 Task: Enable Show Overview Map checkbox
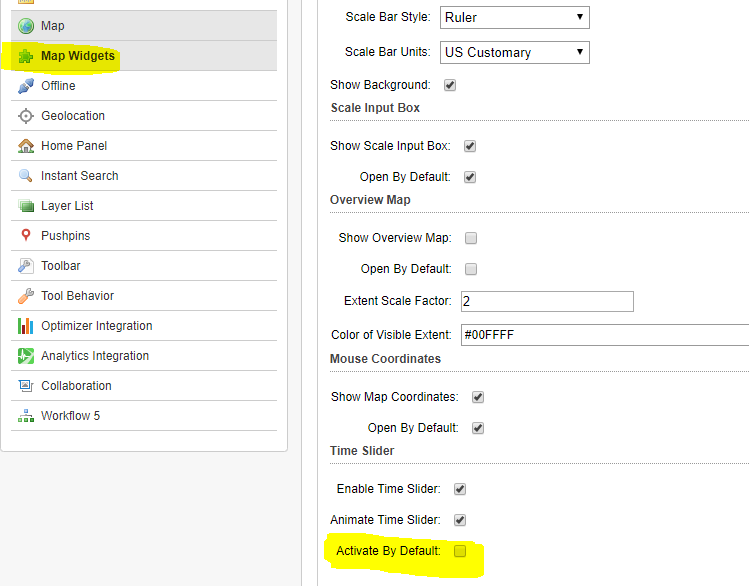pyautogui.click(x=471, y=238)
